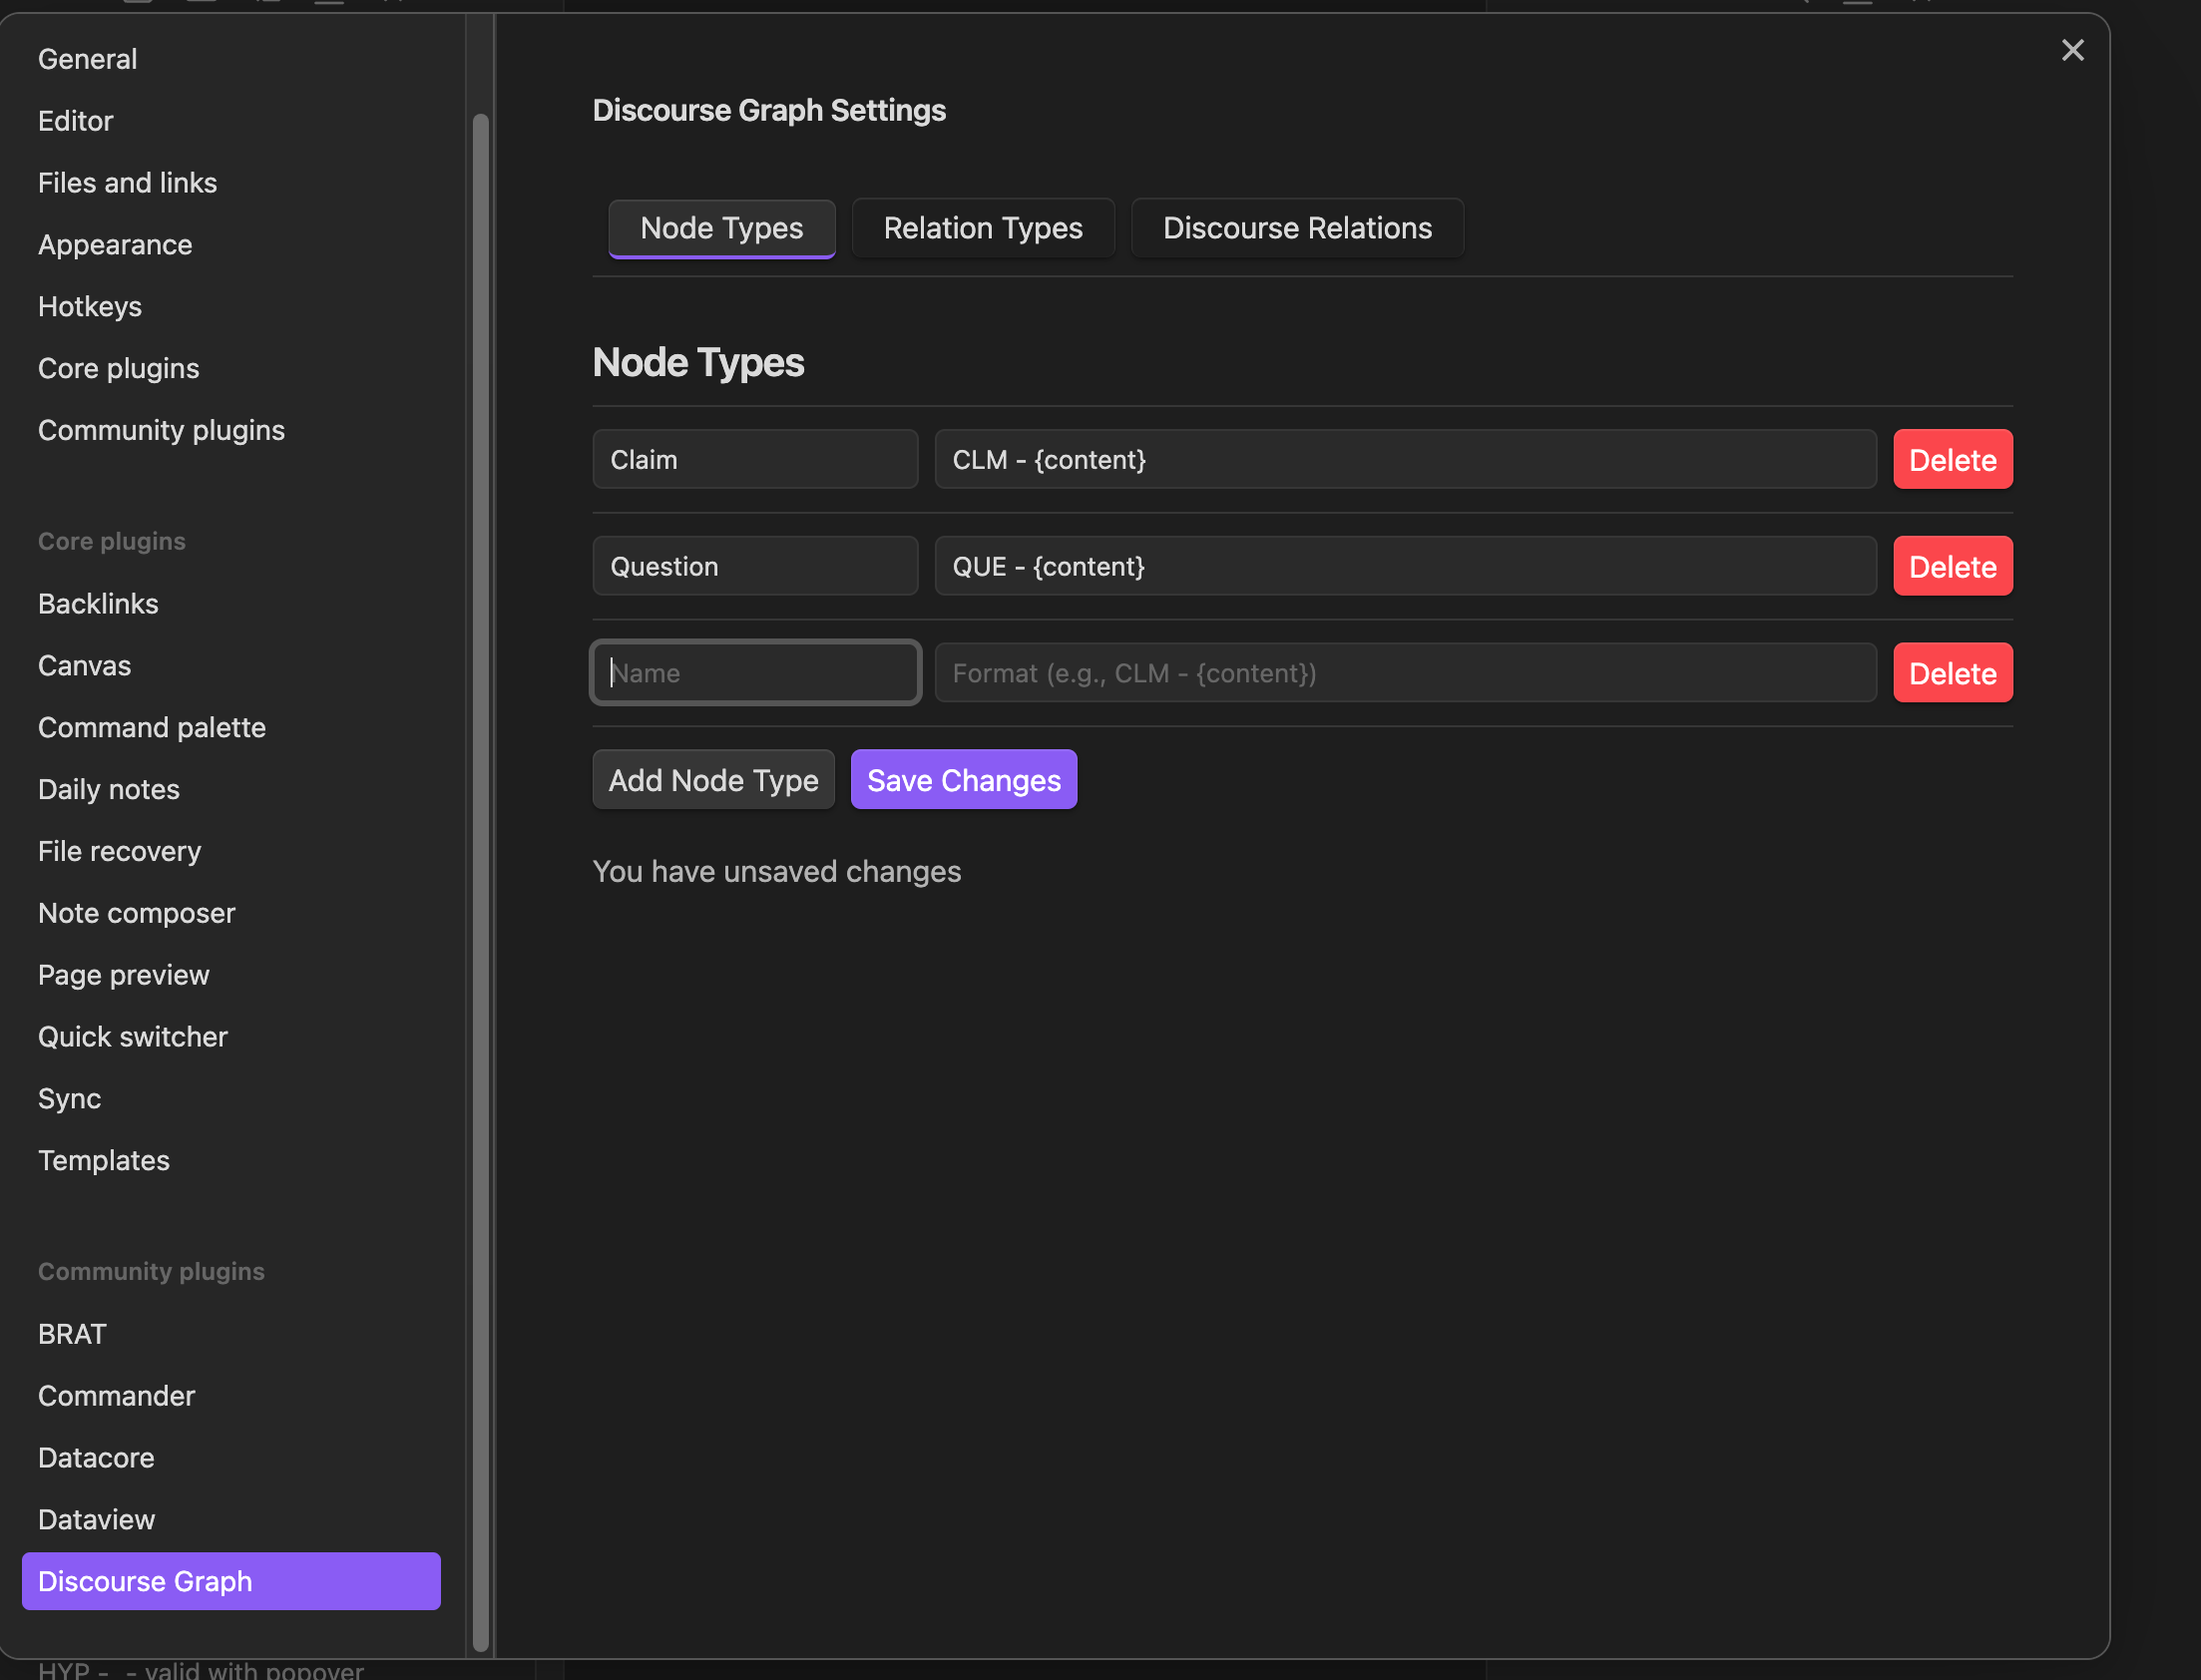This screenshot has width=2201, height=1680.
Task: Click the Add Node Type button
Action: click(713, 779)
